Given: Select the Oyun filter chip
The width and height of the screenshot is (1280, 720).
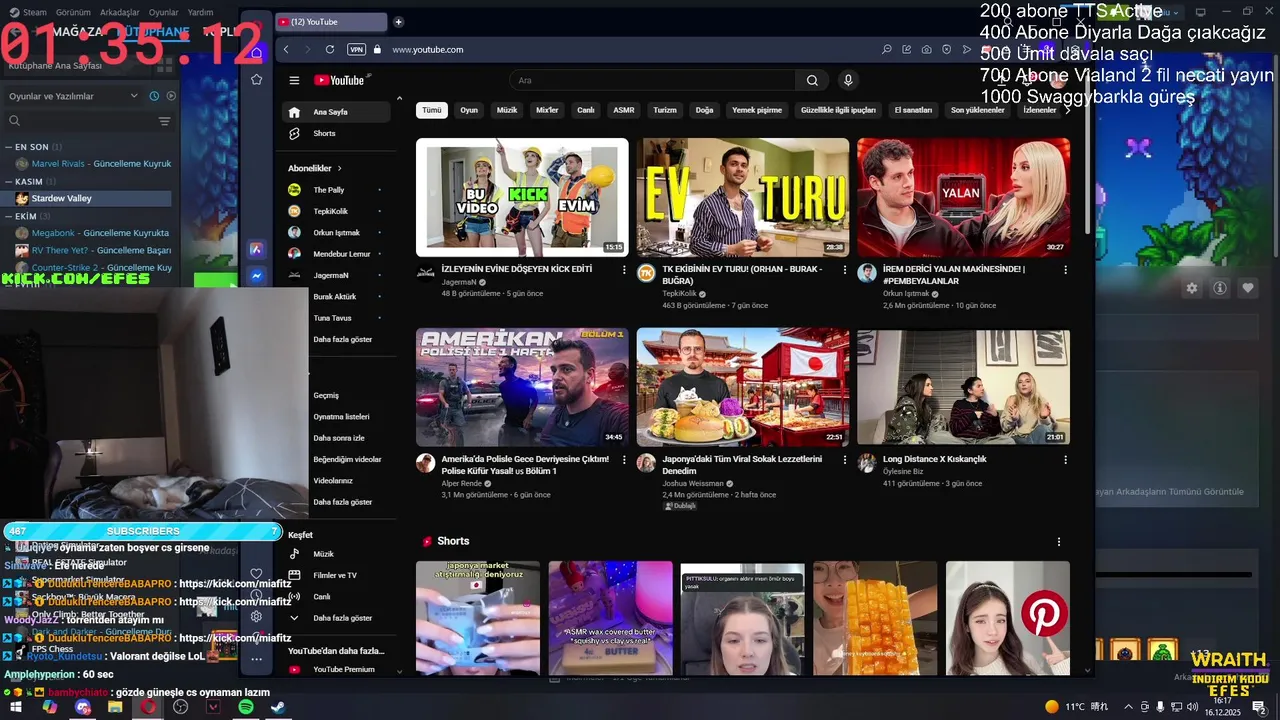Looking at the screenshot, I should (469, 110).
